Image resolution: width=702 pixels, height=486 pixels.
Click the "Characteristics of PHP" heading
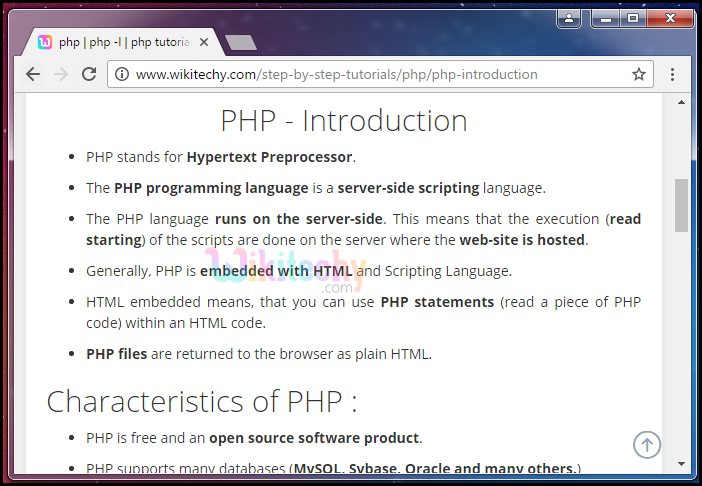pyautogui.click(x=201, y=401)
